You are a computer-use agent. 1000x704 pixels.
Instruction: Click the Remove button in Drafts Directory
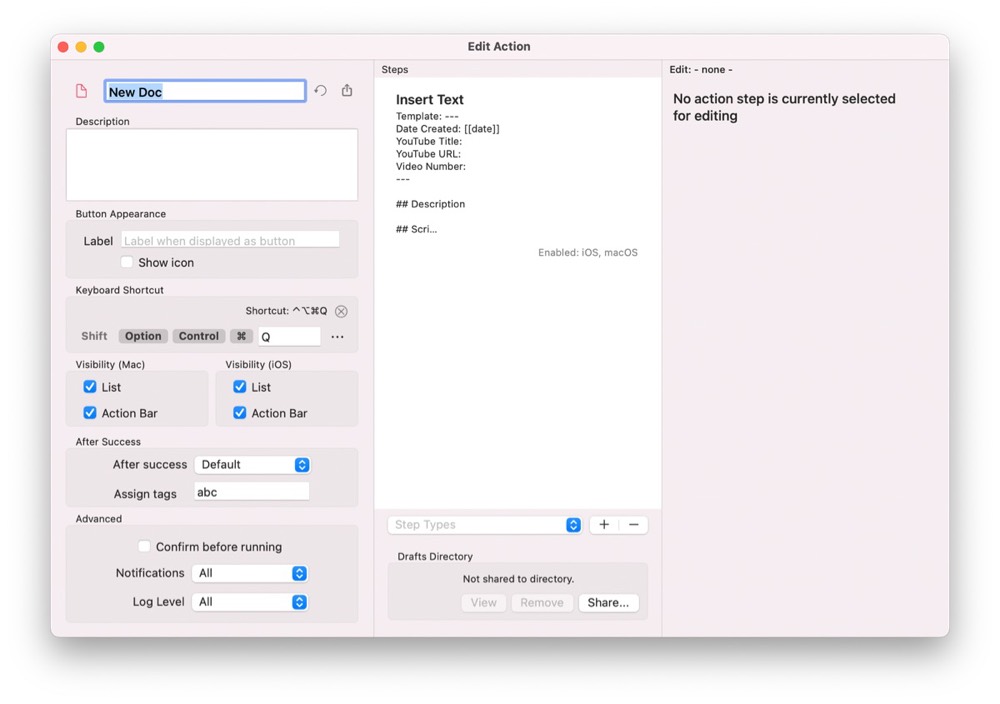[542, 603]
